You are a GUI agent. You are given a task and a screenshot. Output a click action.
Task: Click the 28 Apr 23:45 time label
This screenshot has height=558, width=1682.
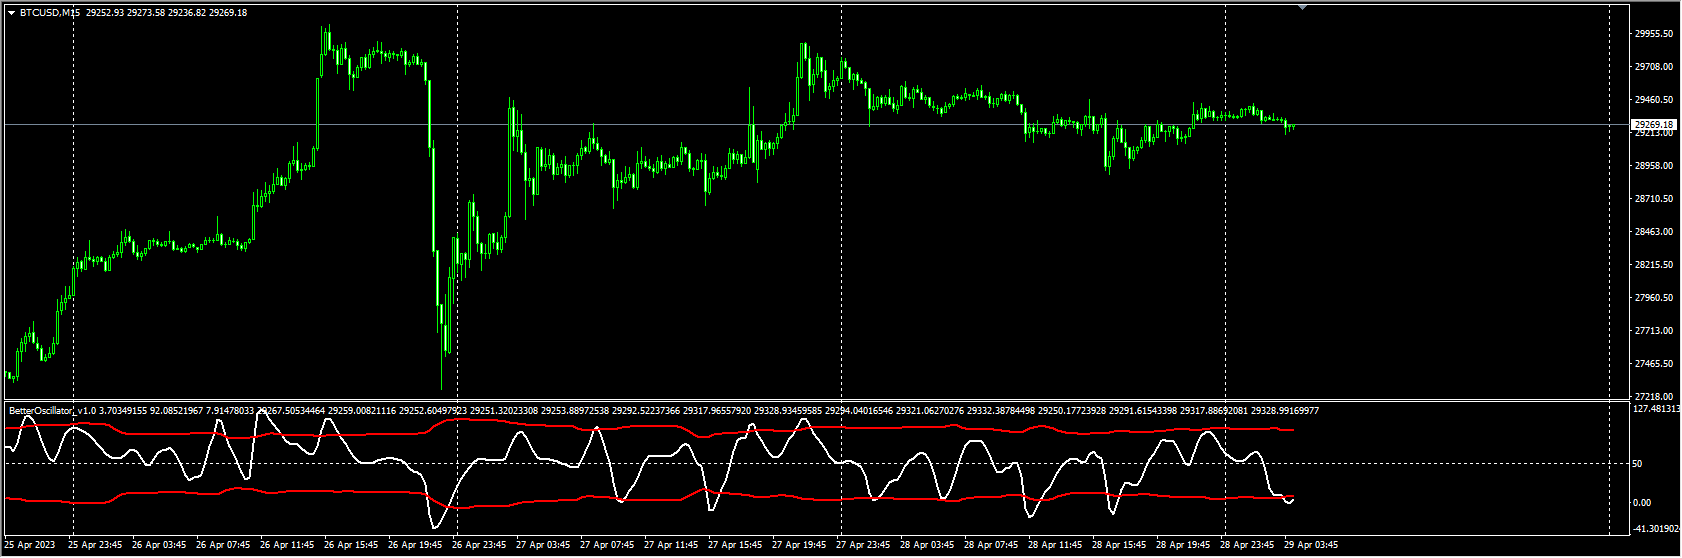[1247, 545]
